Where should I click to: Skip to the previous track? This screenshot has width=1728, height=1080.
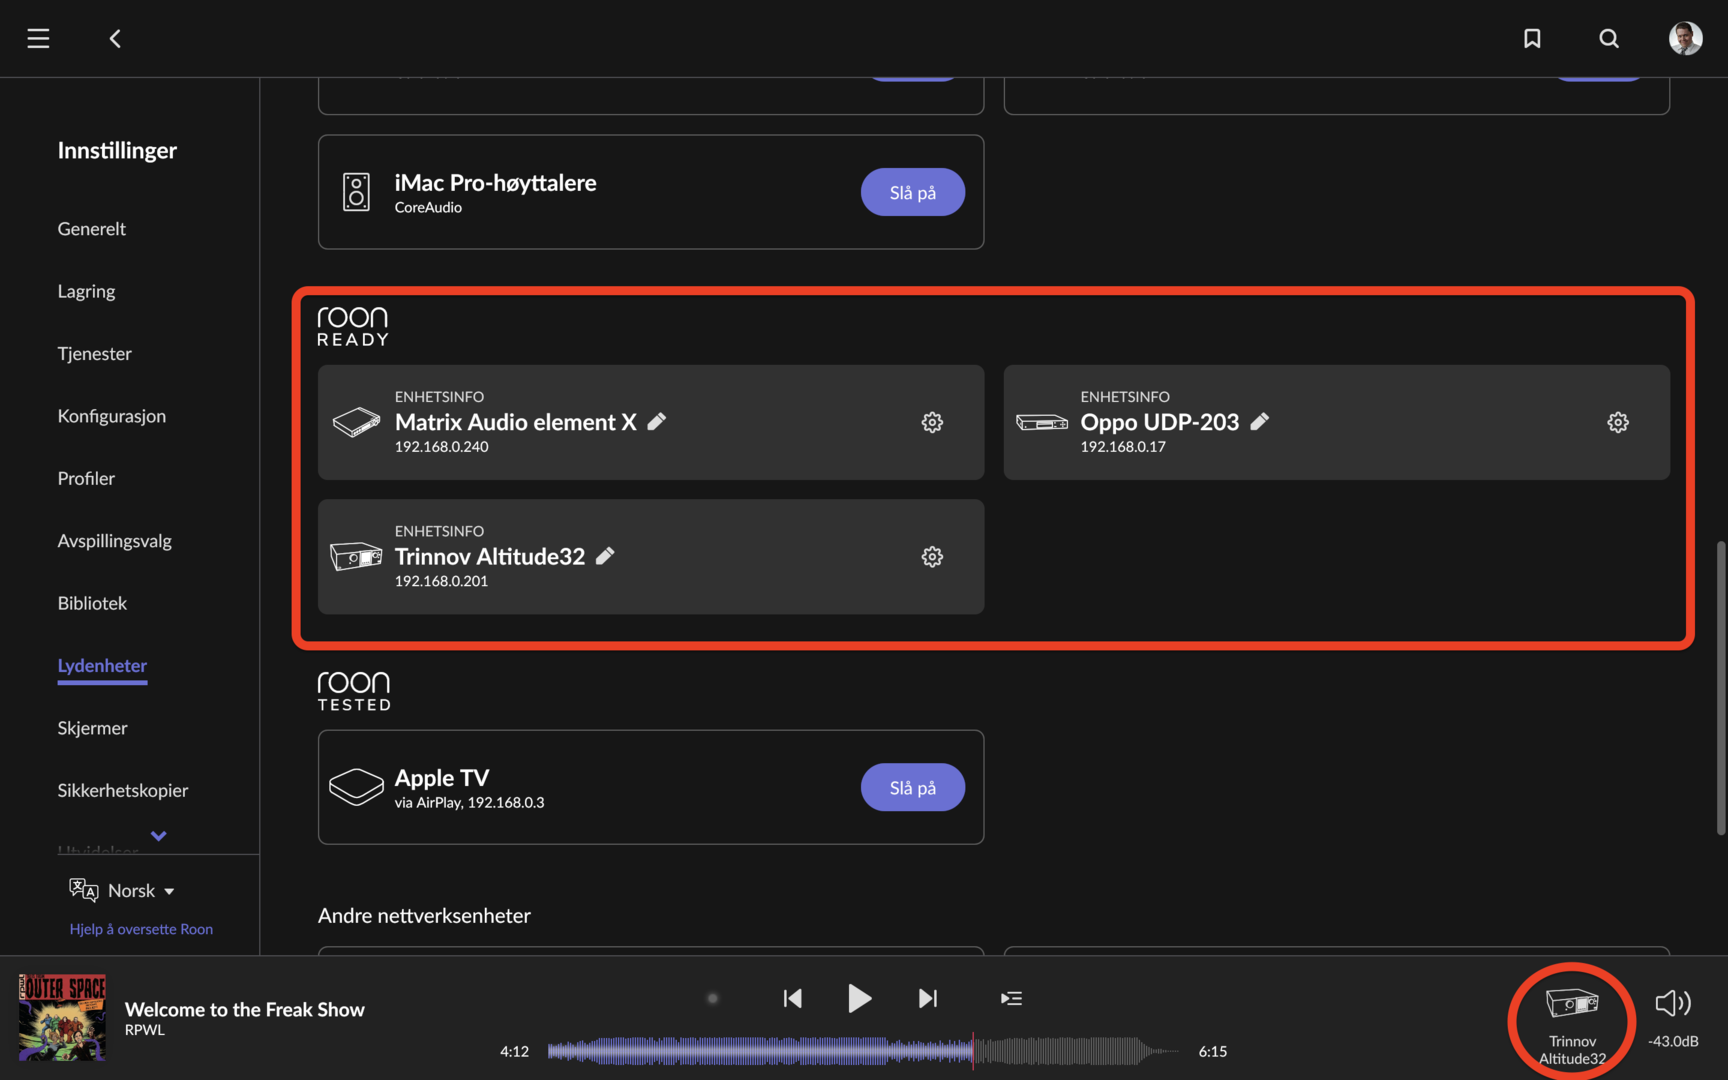[792, 998]
